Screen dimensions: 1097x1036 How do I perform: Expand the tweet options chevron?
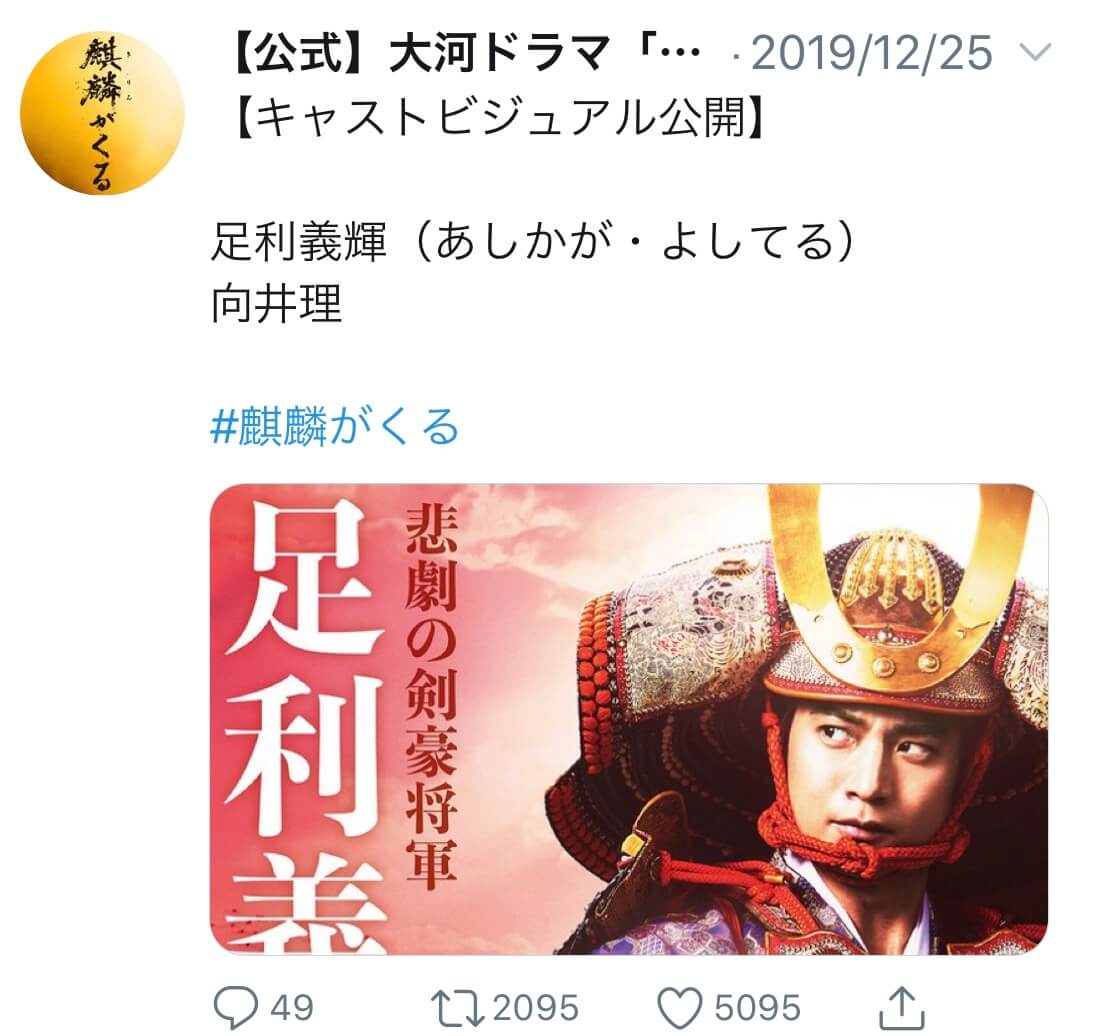click(x=1036, y=52)
